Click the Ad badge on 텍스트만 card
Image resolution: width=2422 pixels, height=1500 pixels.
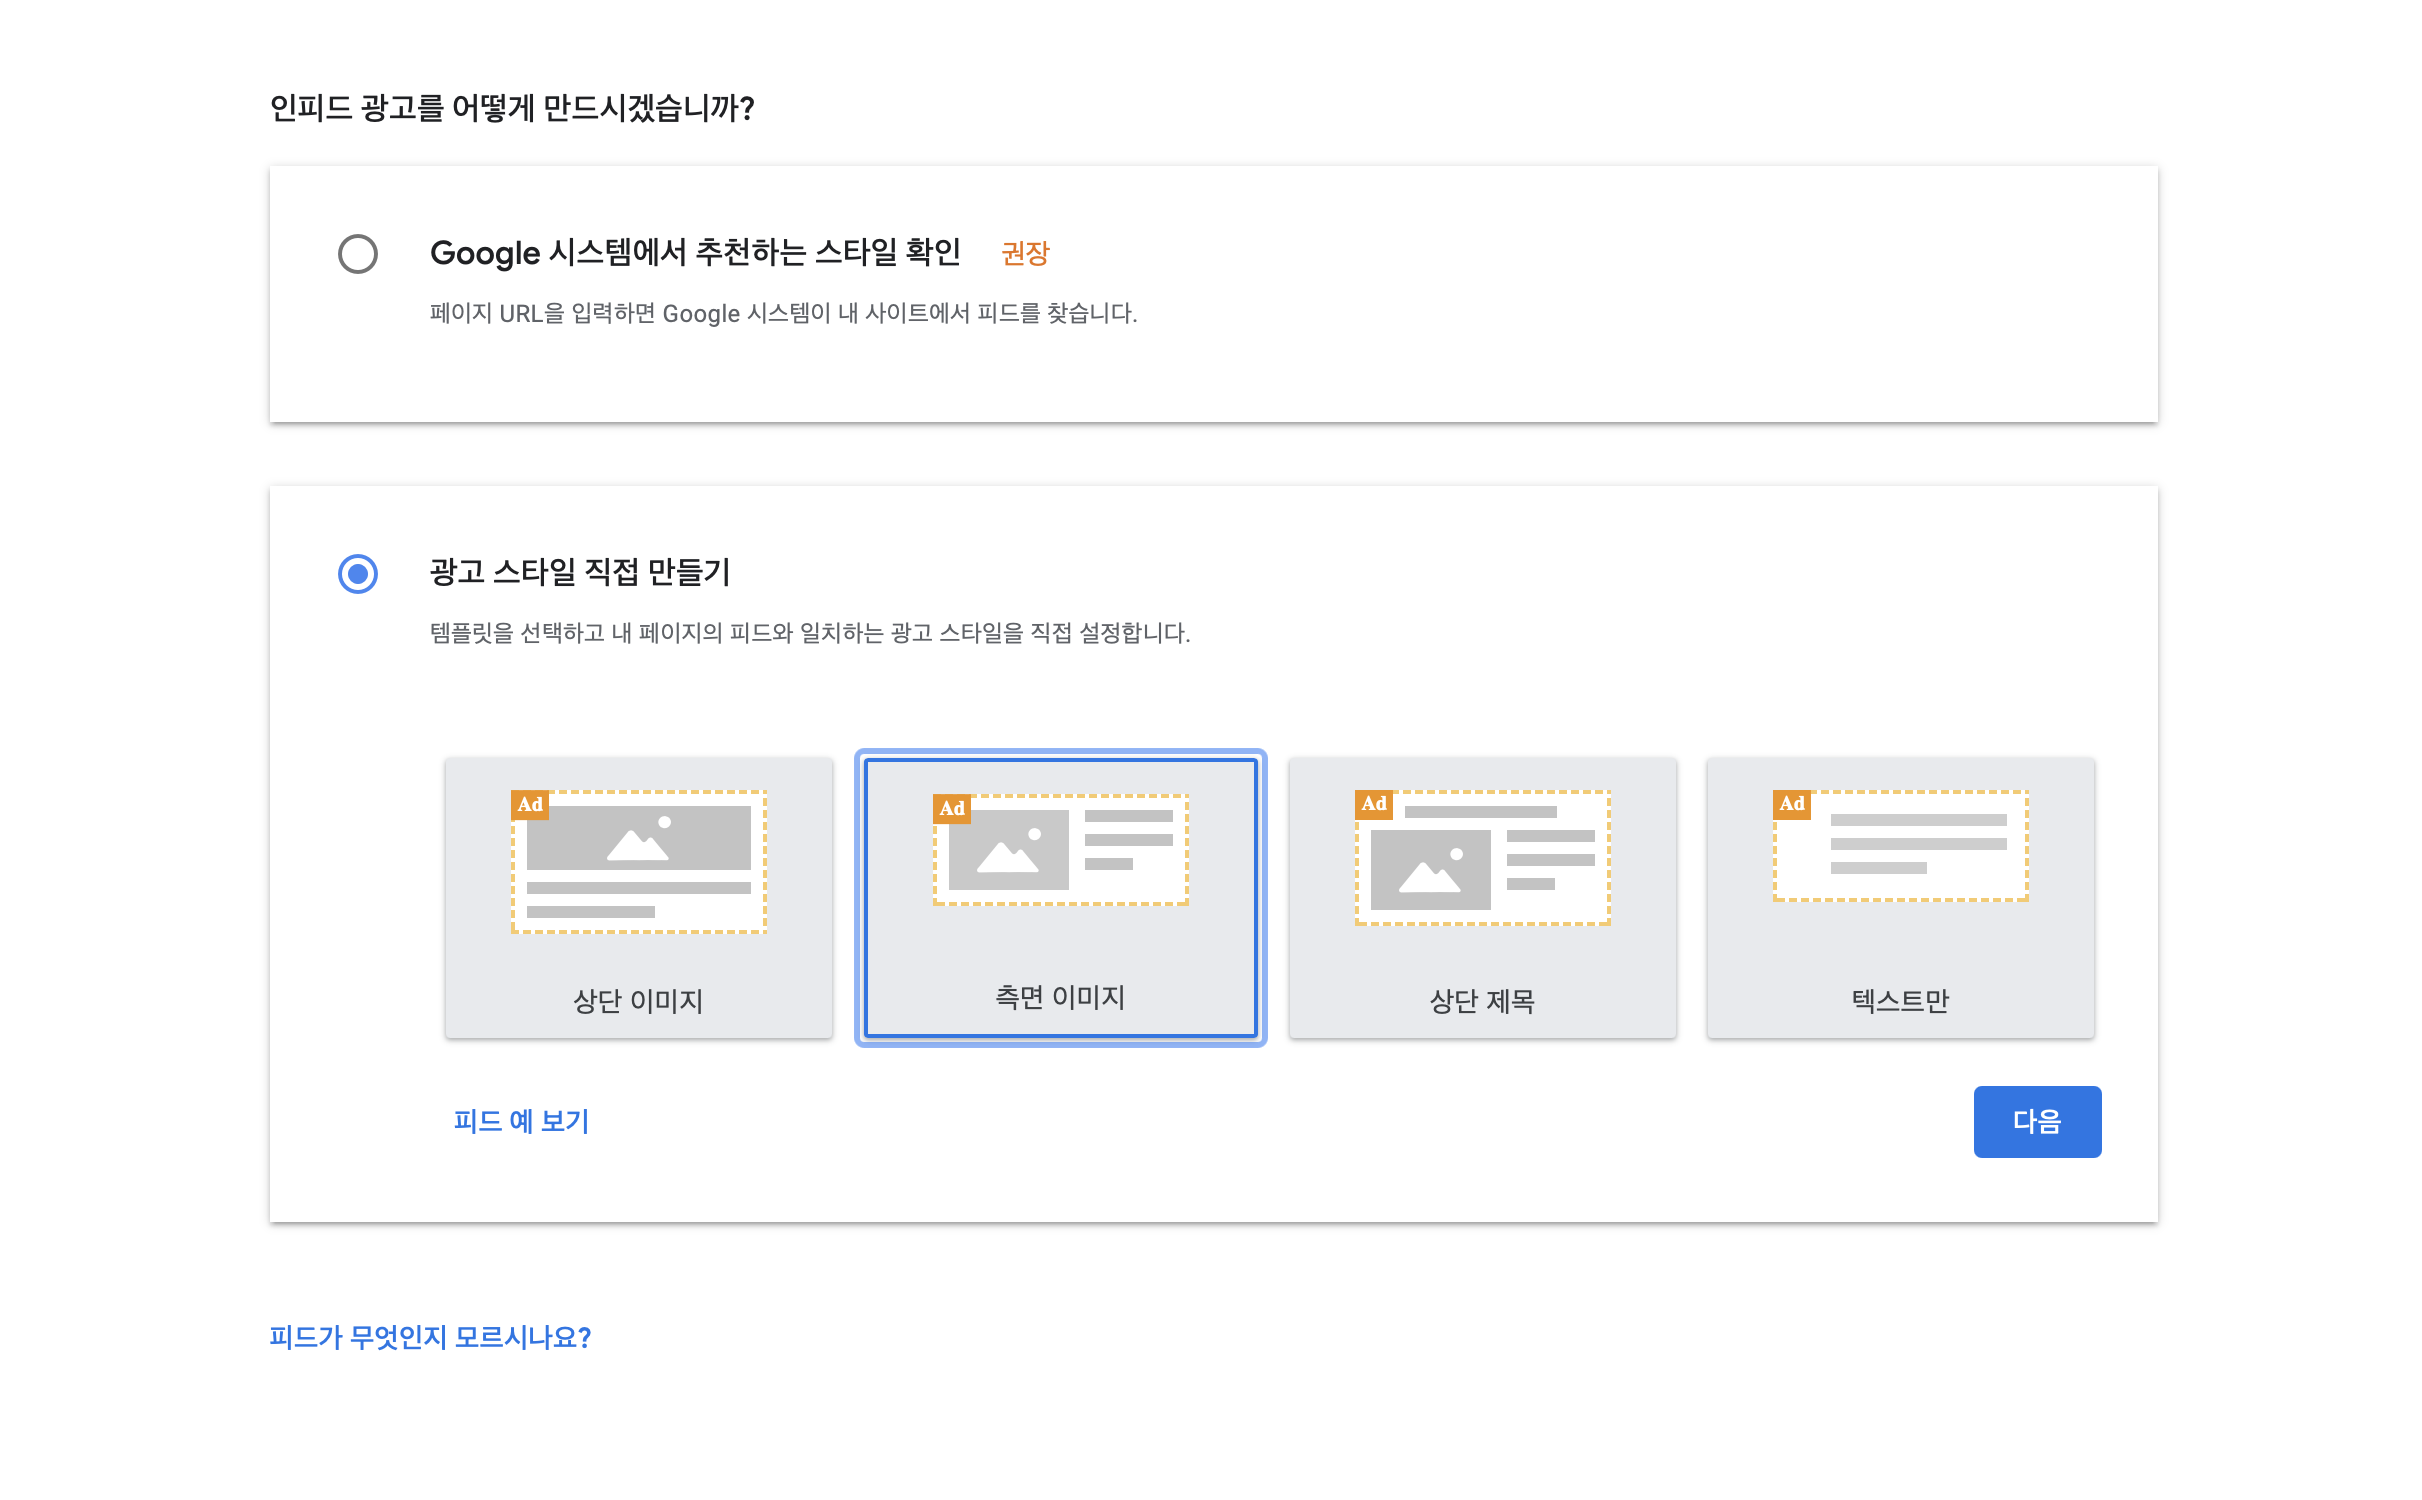[x=1792, y=804]
